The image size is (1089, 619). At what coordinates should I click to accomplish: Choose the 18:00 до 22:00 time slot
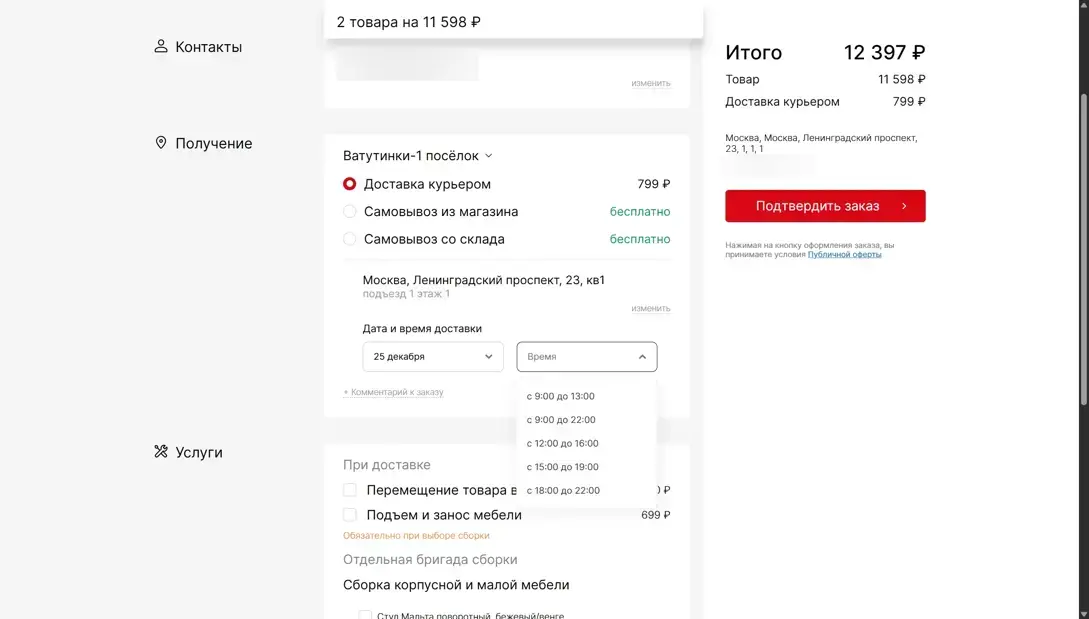click(564, 491)
